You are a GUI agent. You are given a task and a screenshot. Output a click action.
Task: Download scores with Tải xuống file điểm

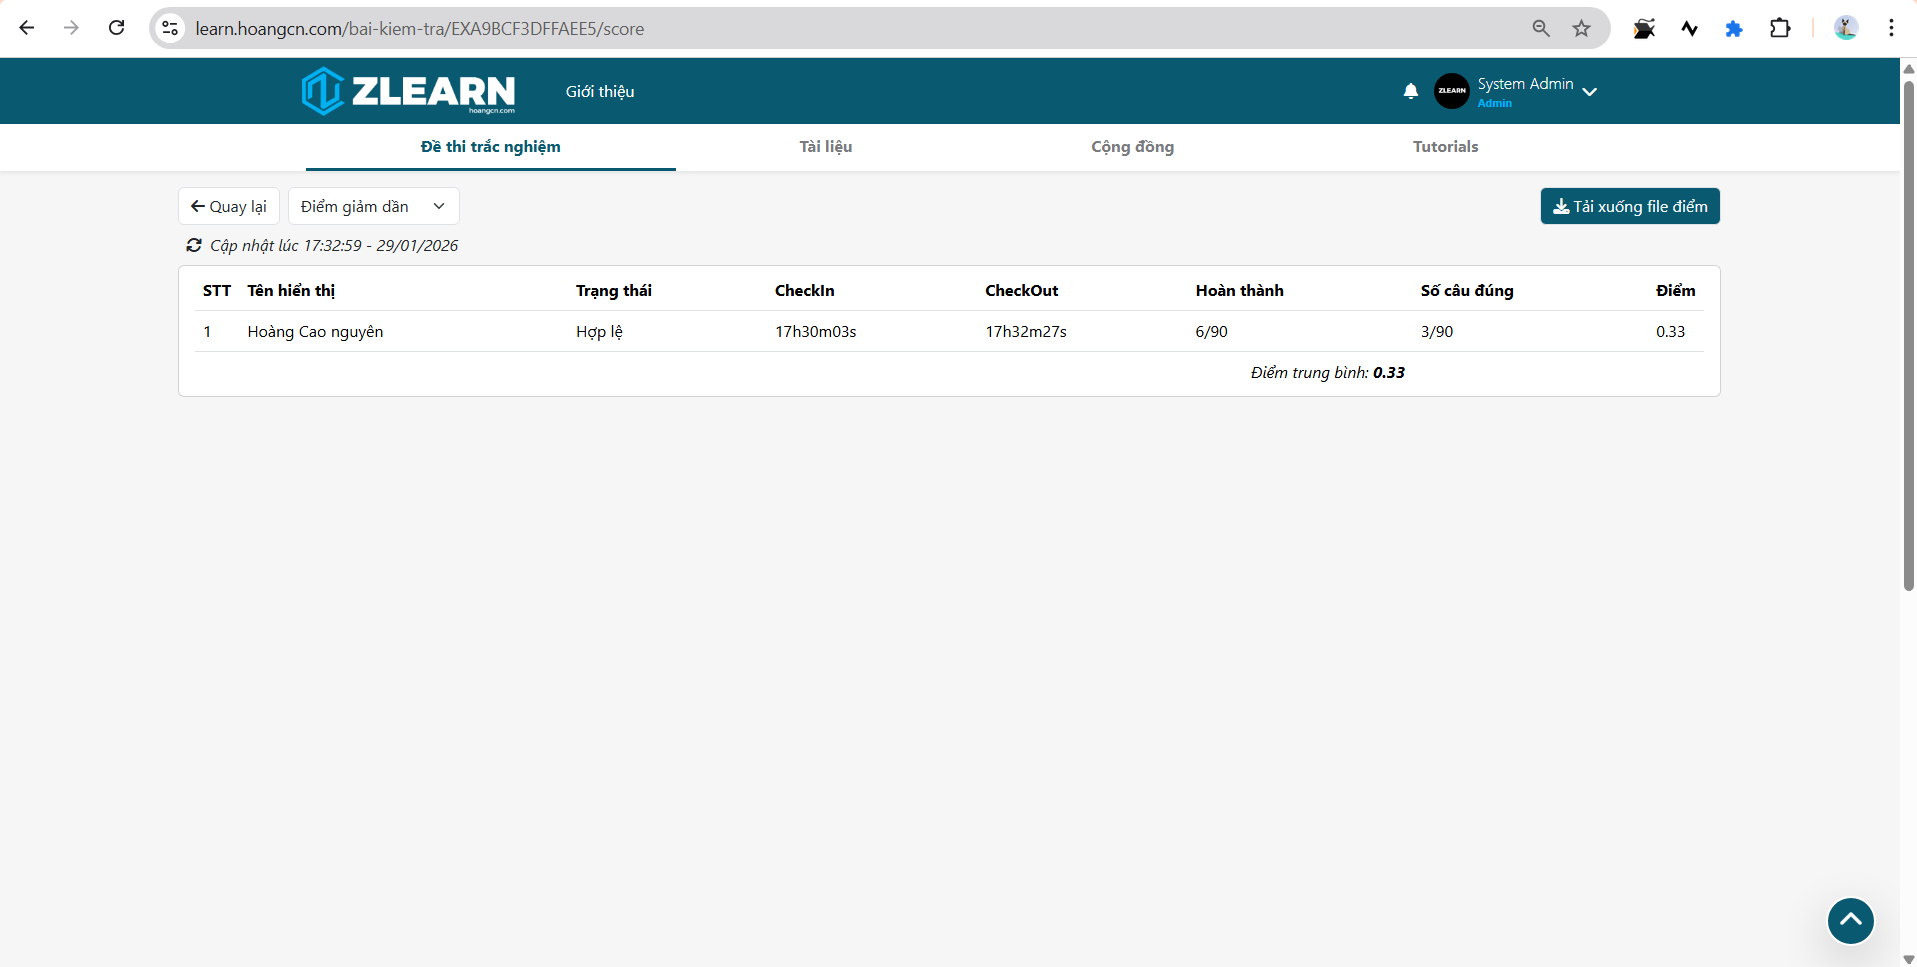1629,206
